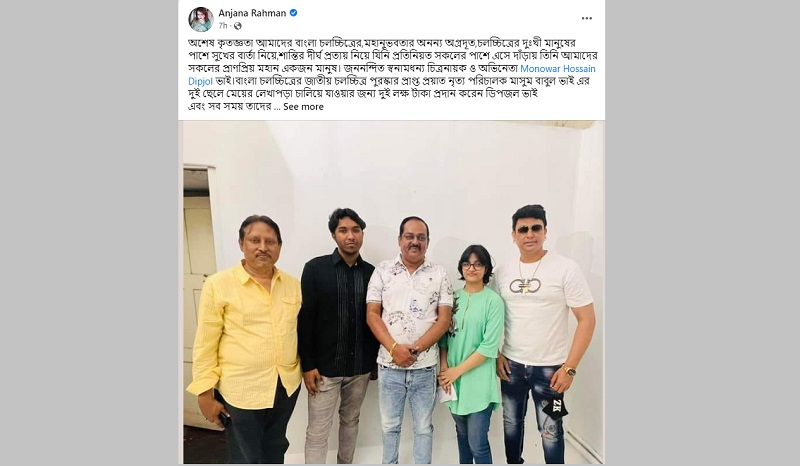Click the blue Dipjol tagged name
The image size is (800, 466).
point(201,81)
